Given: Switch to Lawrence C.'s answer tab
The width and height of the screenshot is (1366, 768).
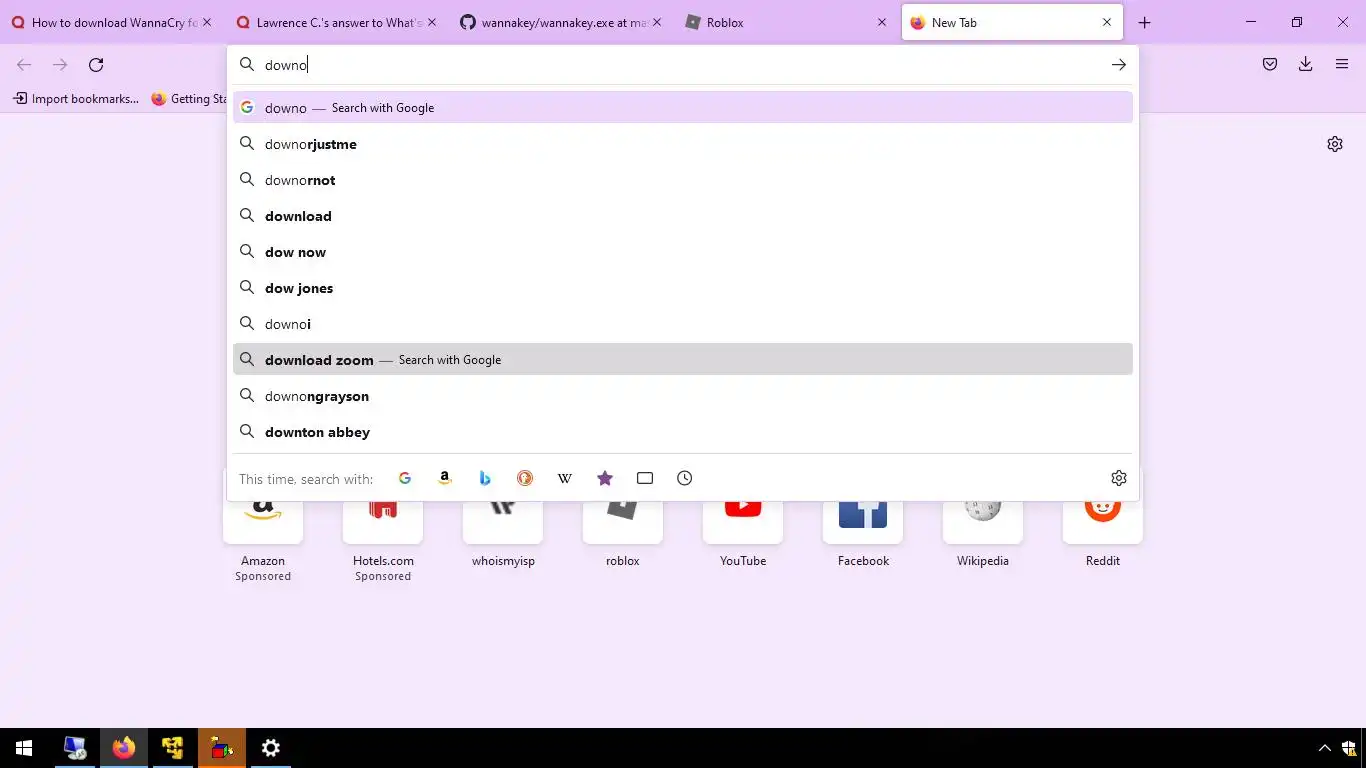Looking at the screenshot, I should pyautogui.click(x=336, y=22).
